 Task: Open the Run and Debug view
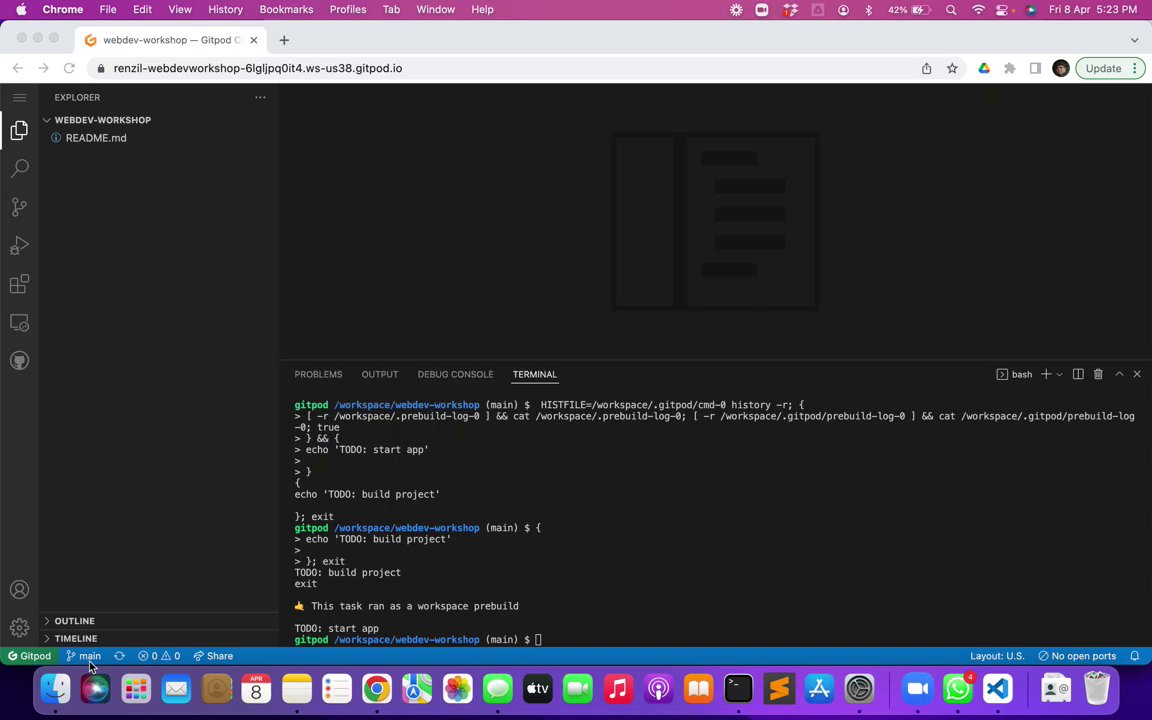click(x=19, y=245)
